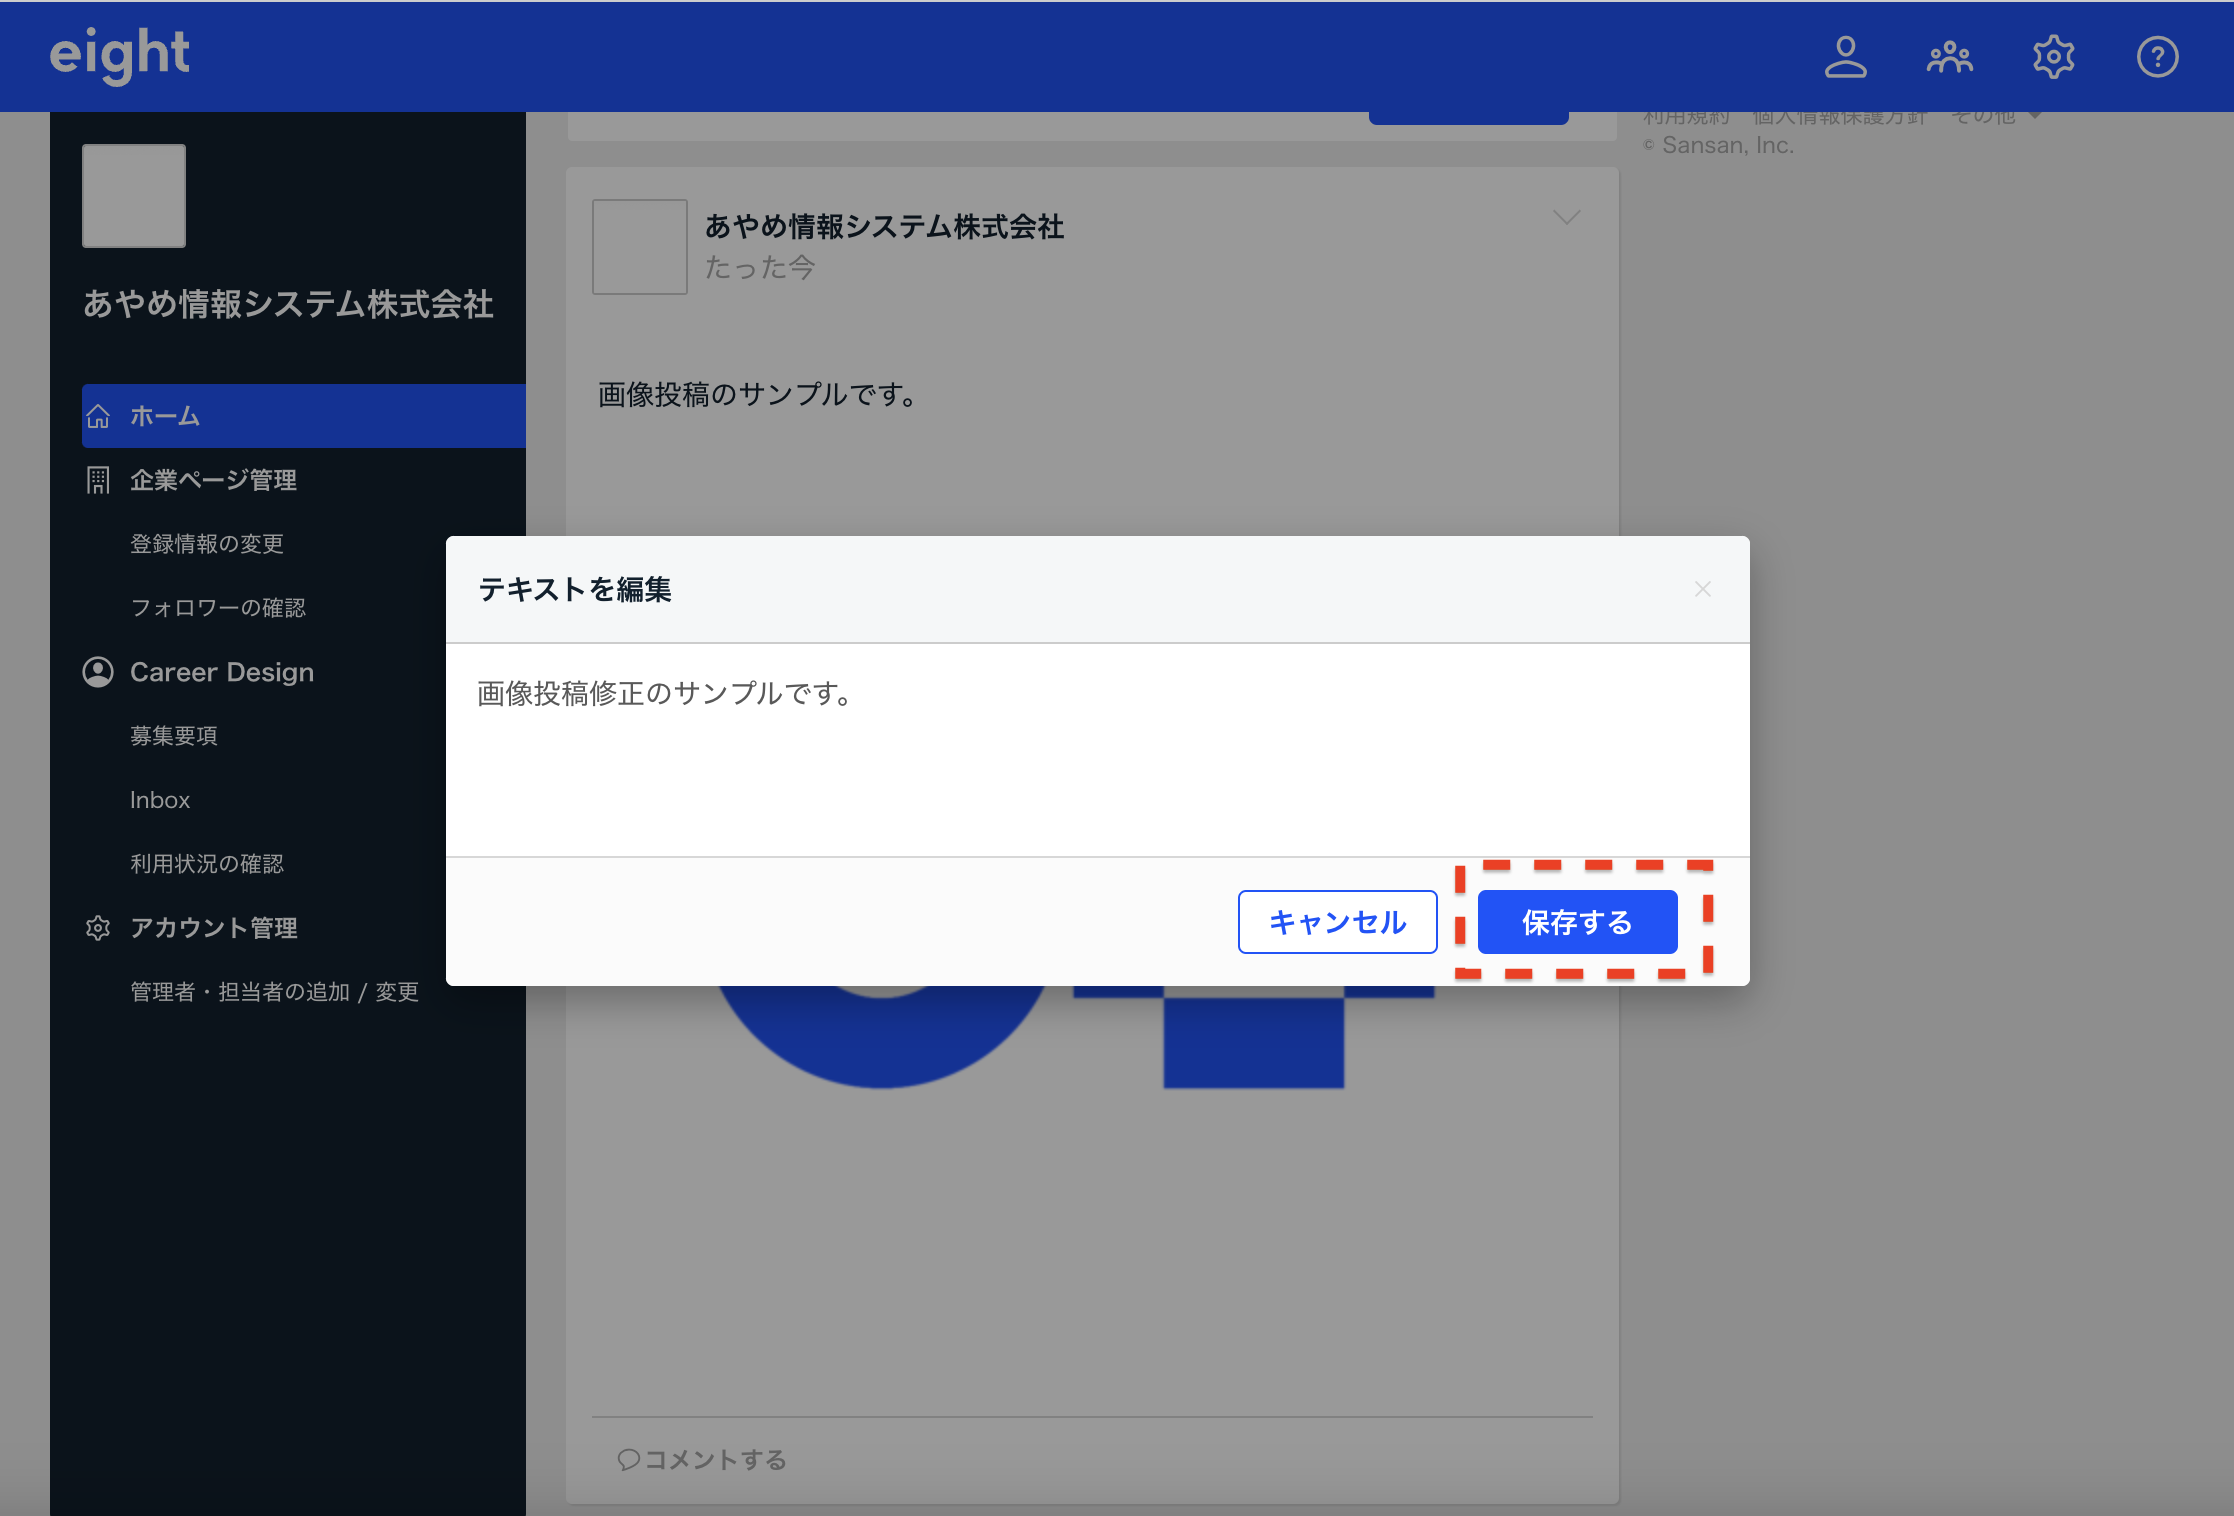This screenshot has height=1516, width=2234.
Task: Expand the post options chevron menu
Action: click(x=1566, y=217)
